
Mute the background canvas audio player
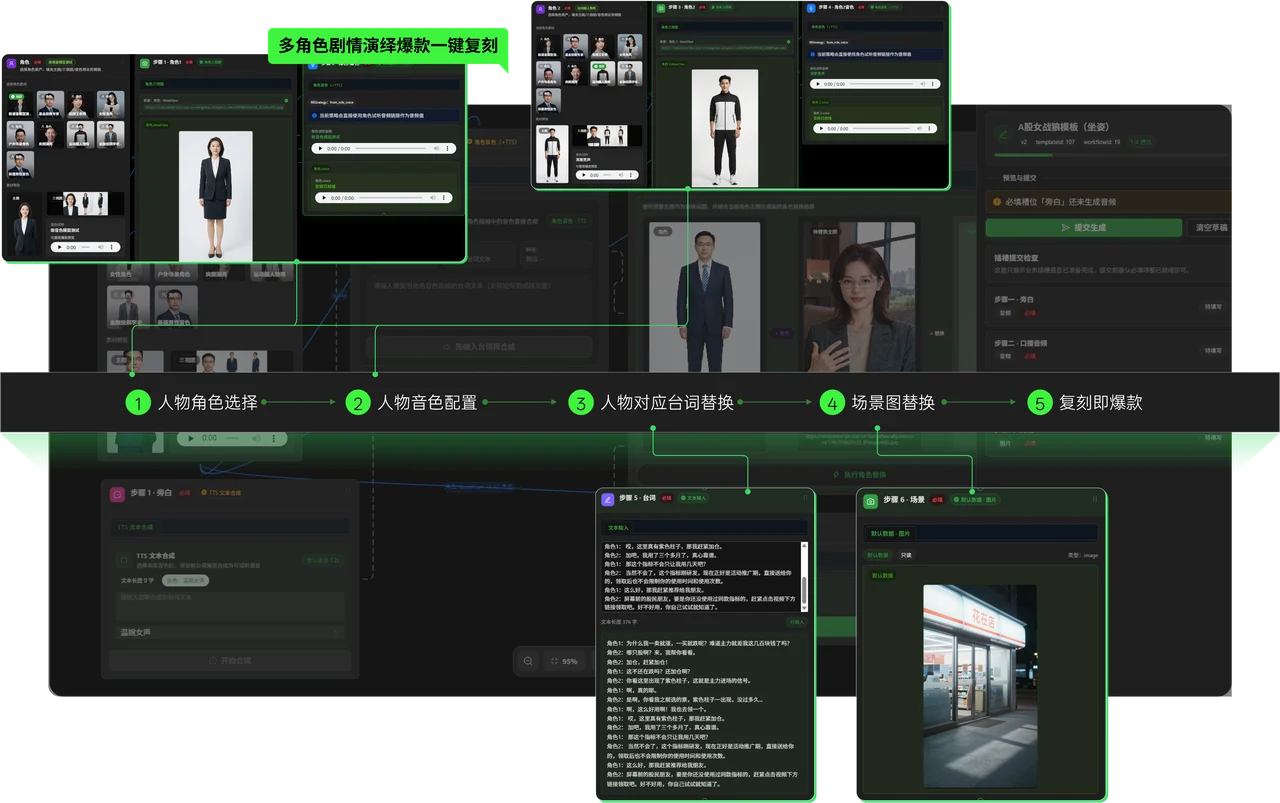click(x=258, y=438)
